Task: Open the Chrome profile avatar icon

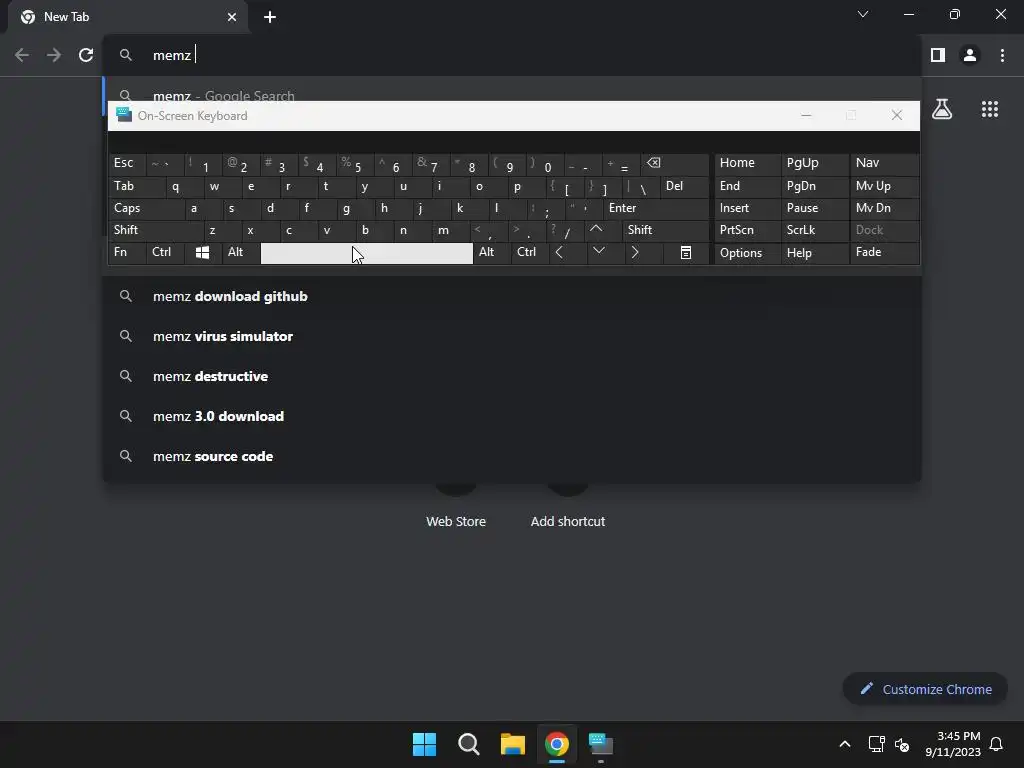Action: pos(970,55)
